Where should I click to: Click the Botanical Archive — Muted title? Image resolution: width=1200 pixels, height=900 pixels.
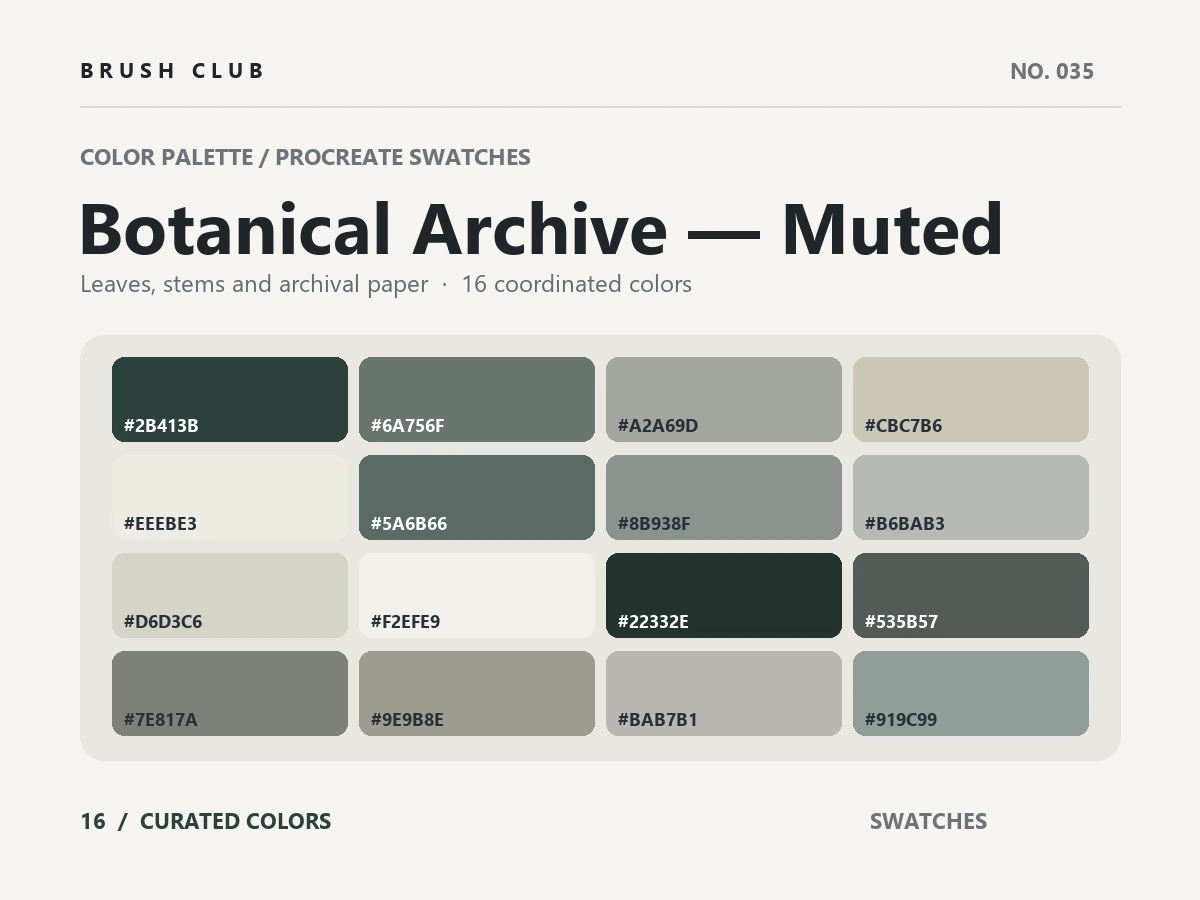[x=541, y=229]
